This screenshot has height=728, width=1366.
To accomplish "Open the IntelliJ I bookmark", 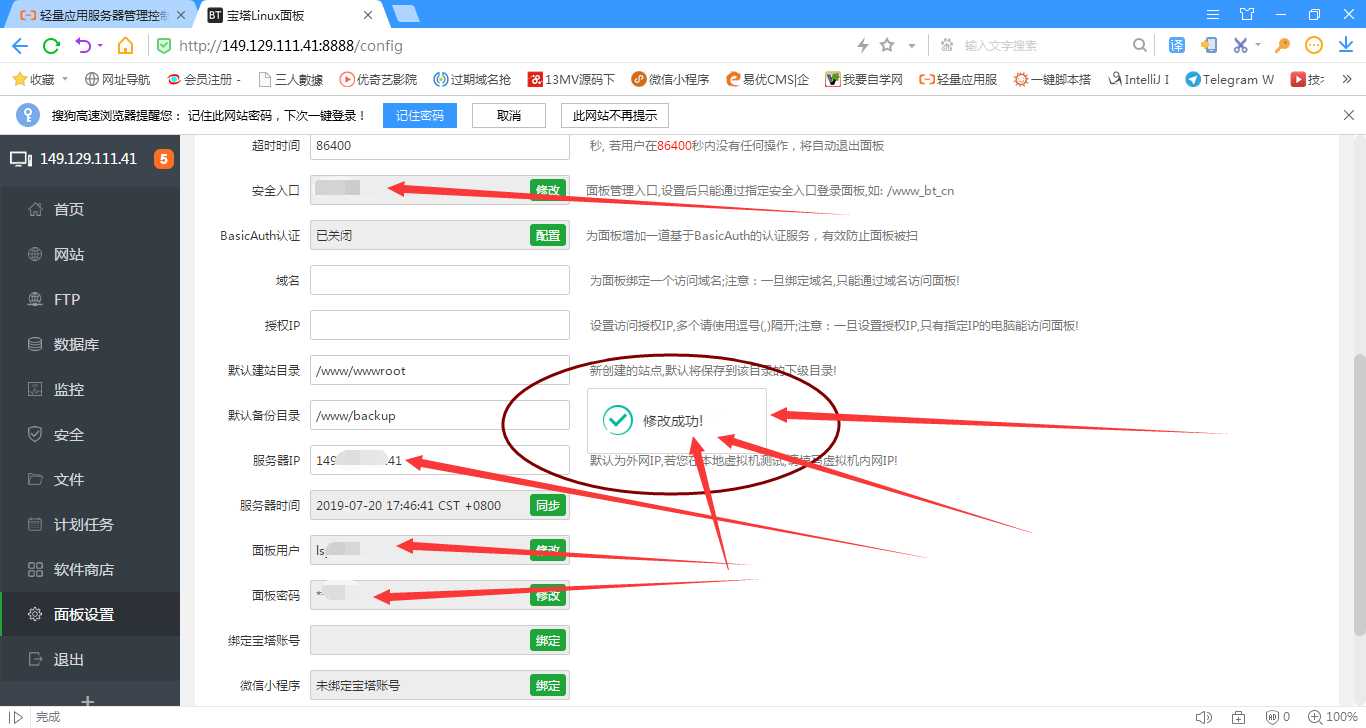I will pos(1139,79).
